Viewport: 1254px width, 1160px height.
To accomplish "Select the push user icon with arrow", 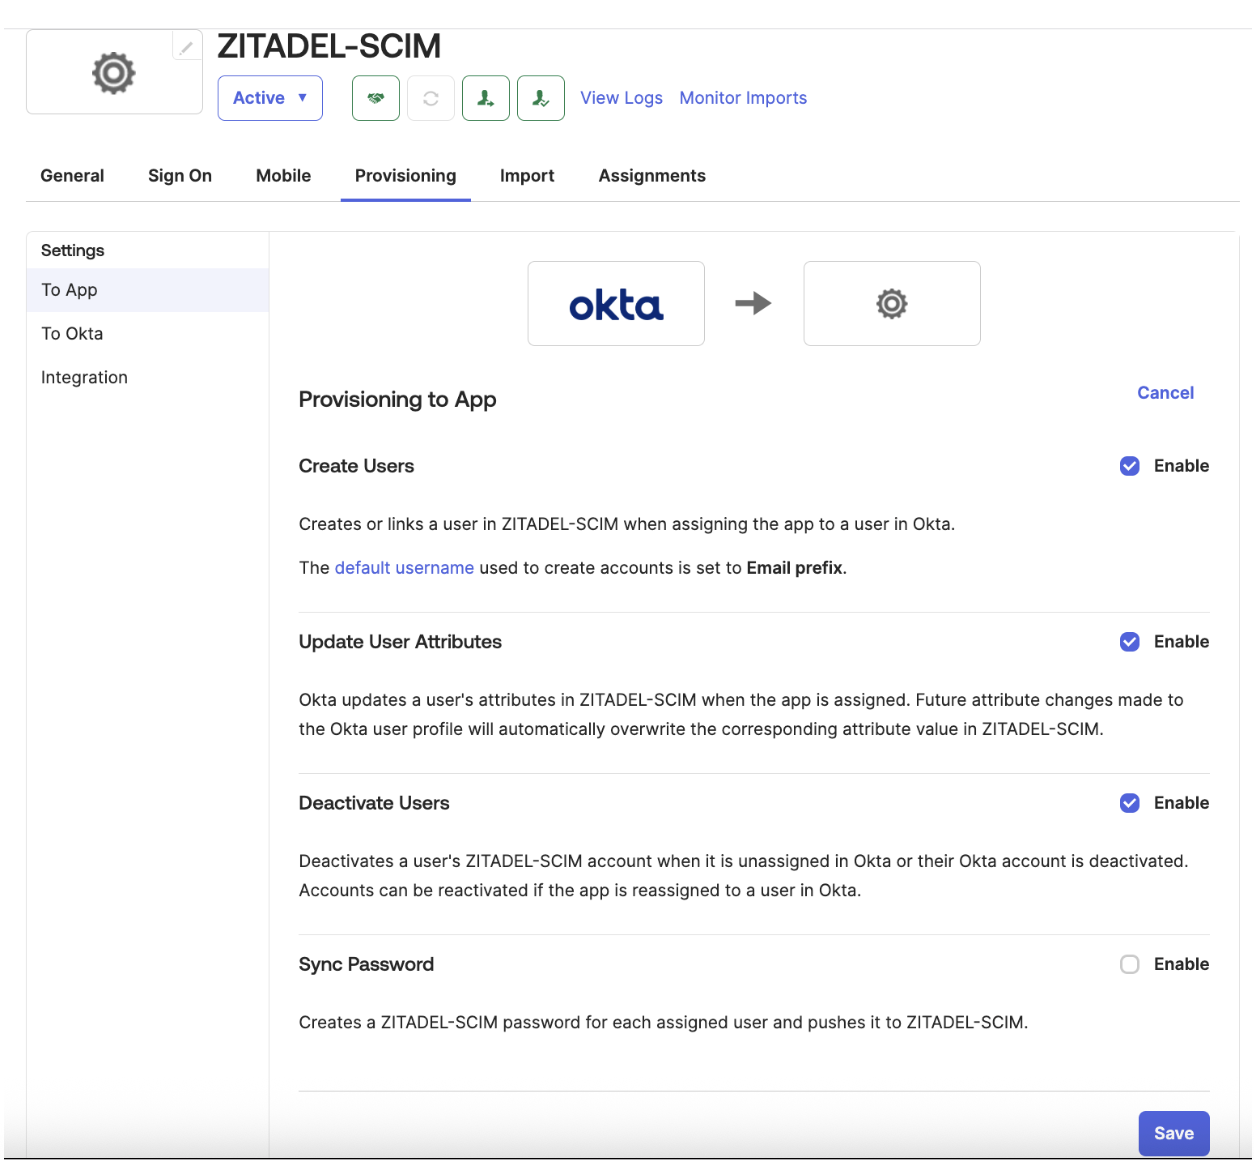I will coord(486,98).
